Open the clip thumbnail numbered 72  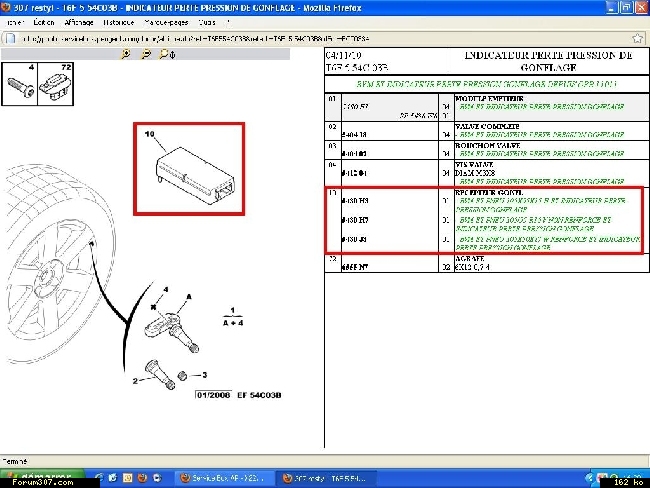56,84
